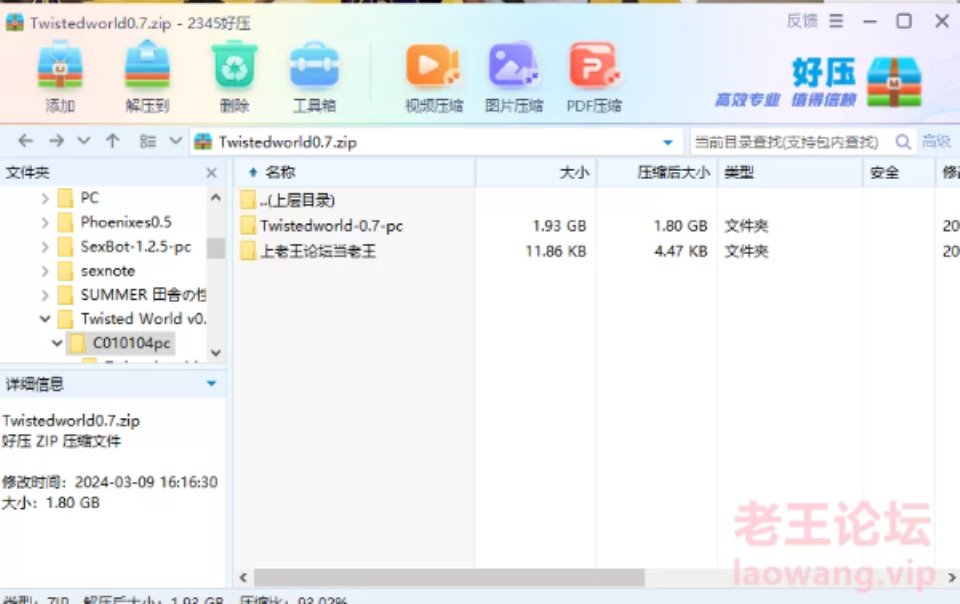Go up one directory level arrow
The height and width of the screenshot is (604, 960).
tap(113, 141)
